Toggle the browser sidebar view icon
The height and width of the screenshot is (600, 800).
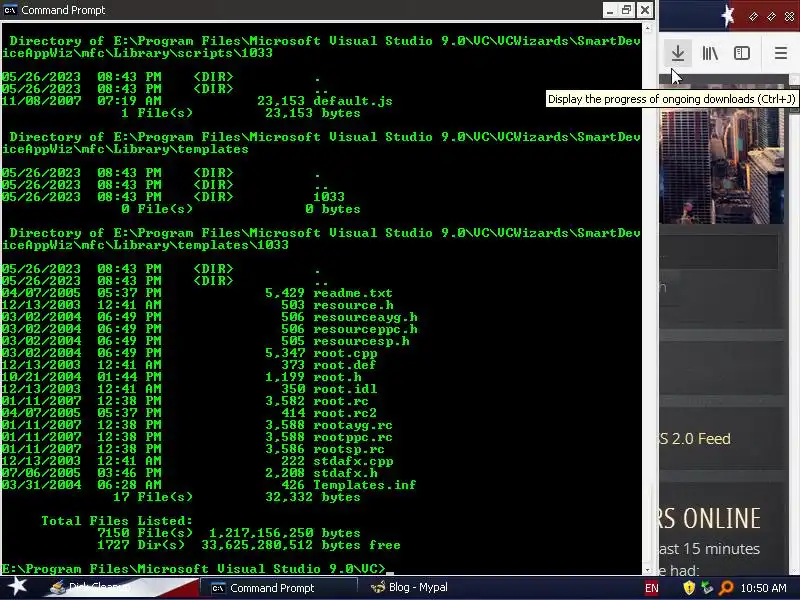tap(741, 53)
